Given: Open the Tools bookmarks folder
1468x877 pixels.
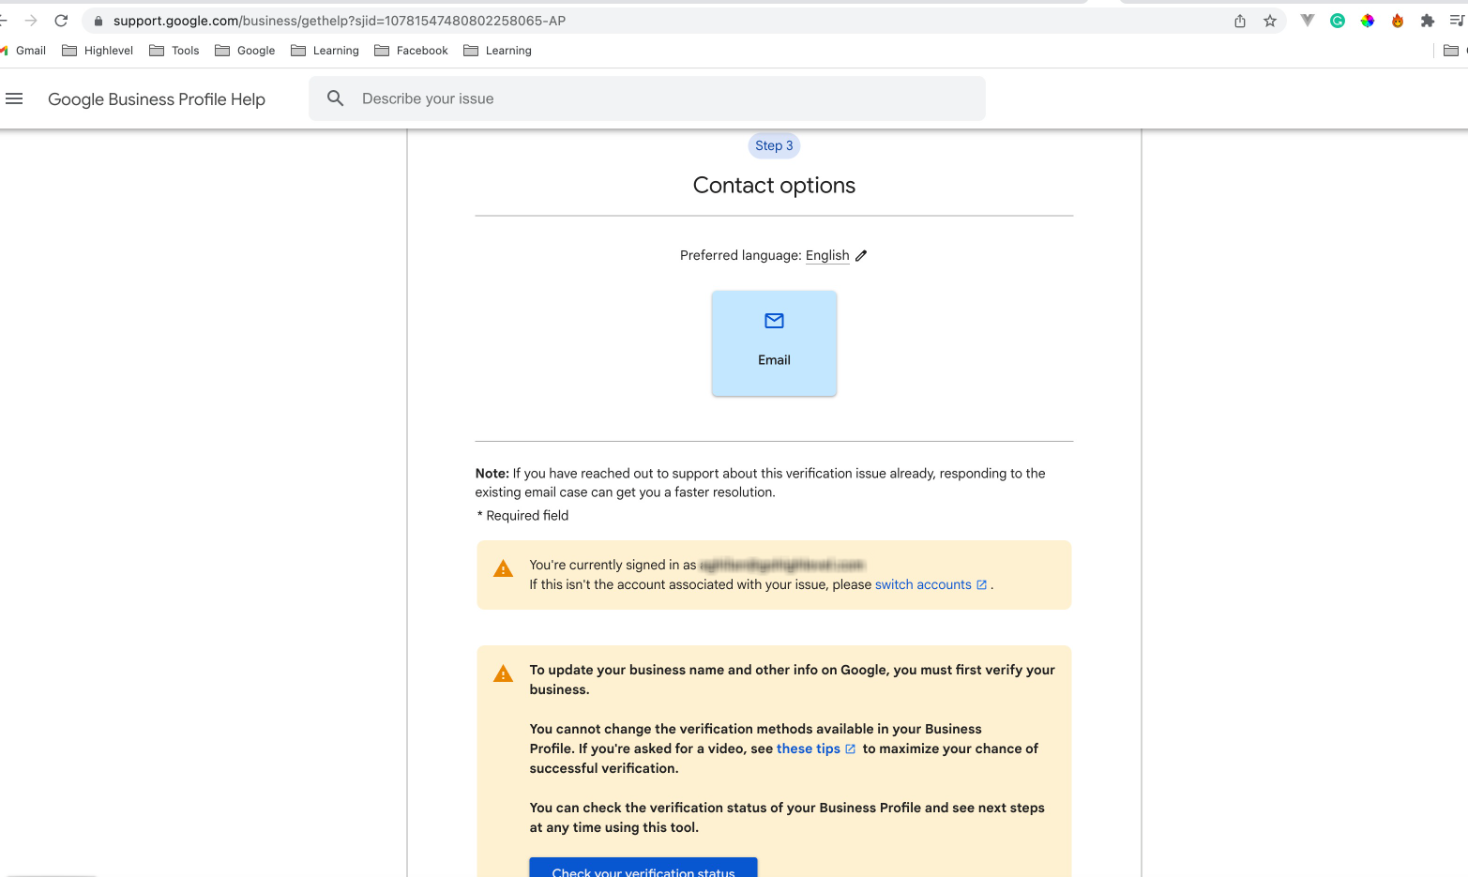Looking at the screenshot, I should point(174,50).
